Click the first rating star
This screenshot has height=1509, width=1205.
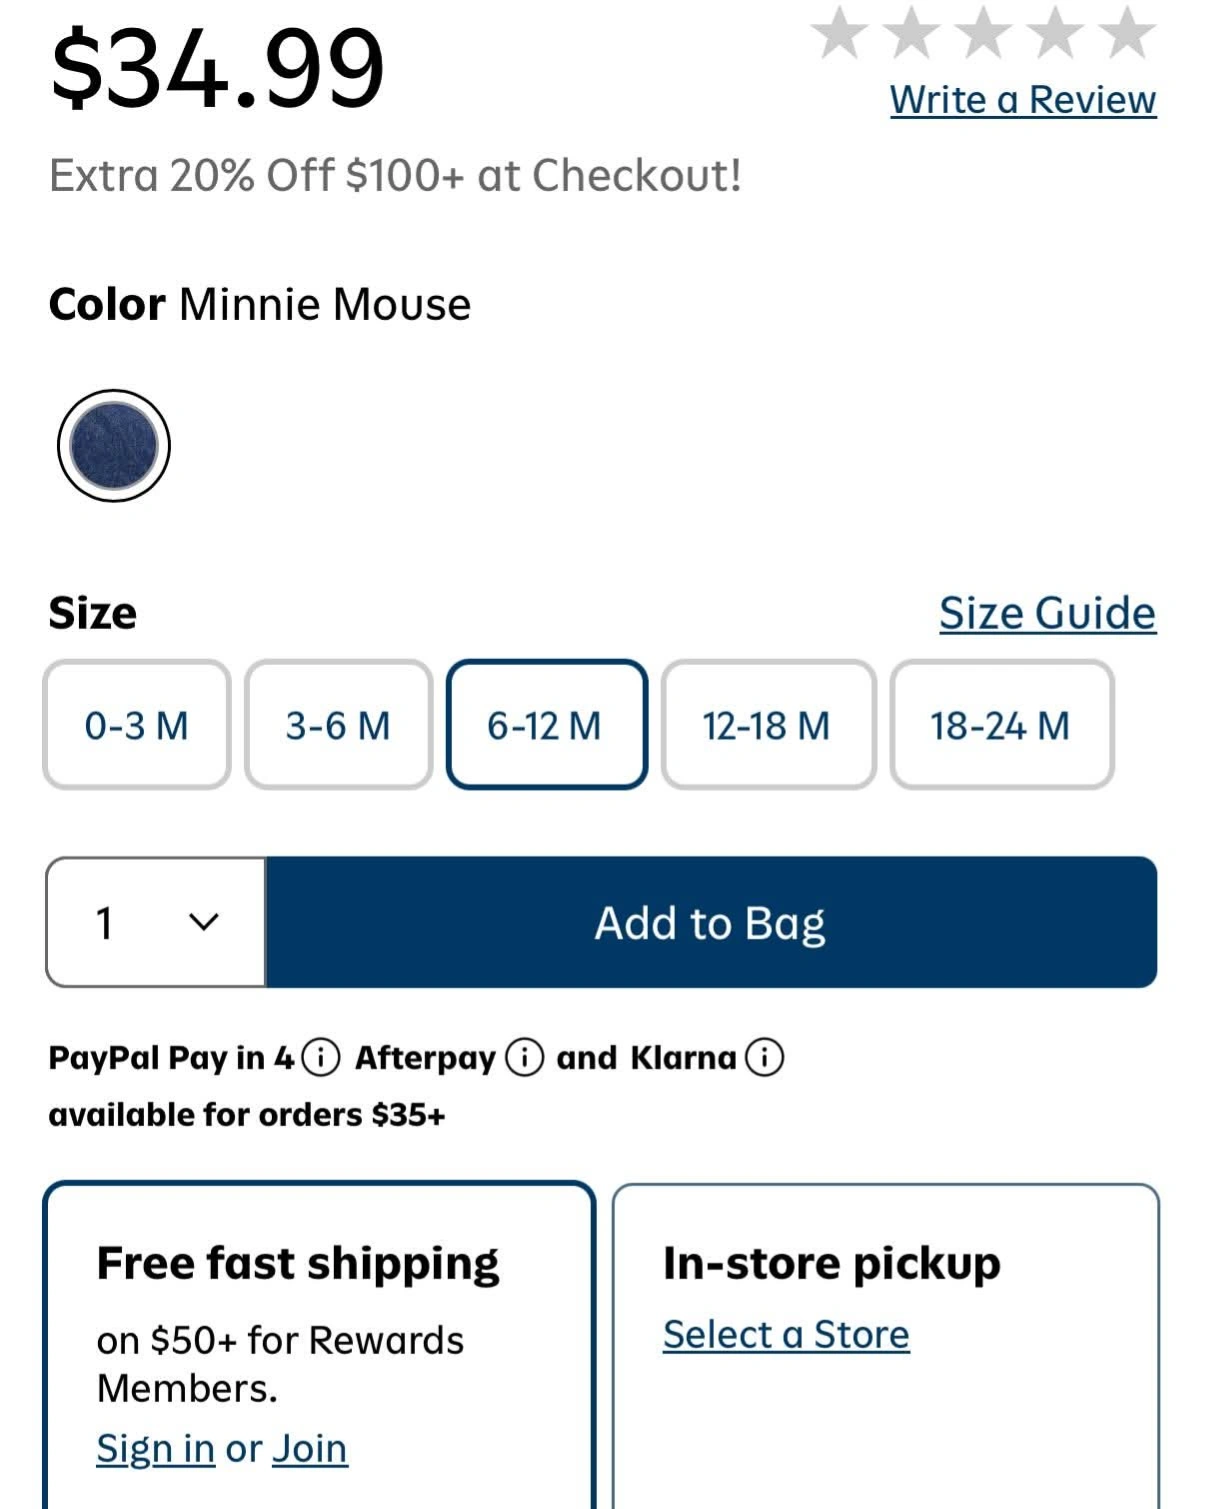coord(839,32)
